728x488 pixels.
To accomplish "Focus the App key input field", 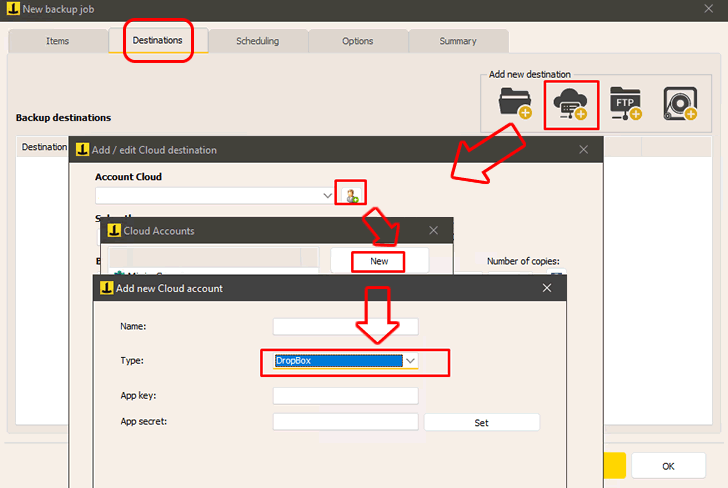I will pos(345,396).
